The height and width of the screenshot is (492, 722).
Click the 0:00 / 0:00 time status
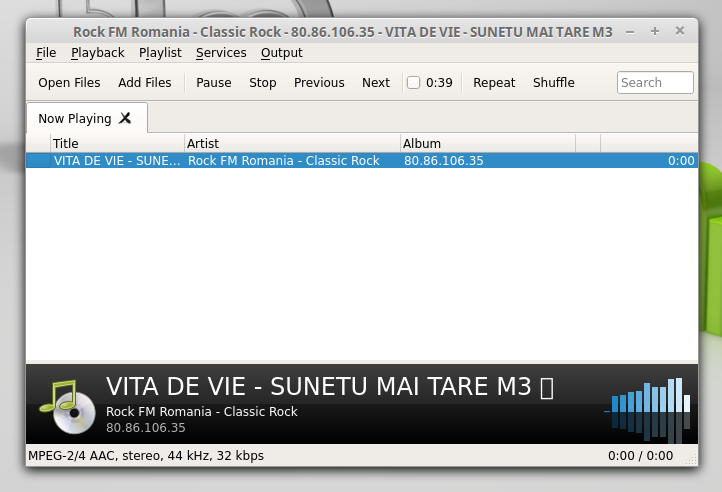pos(640,456)
